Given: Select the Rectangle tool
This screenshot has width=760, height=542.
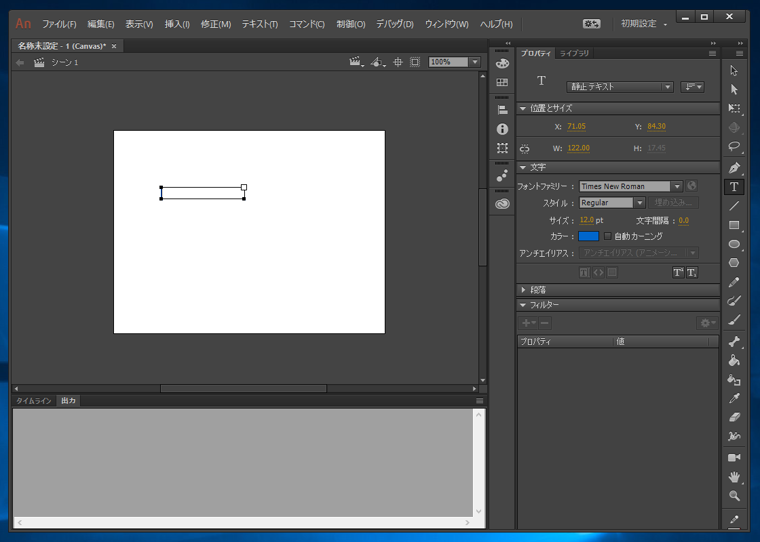Looking at the screenshot, I should tap(734, 225).
